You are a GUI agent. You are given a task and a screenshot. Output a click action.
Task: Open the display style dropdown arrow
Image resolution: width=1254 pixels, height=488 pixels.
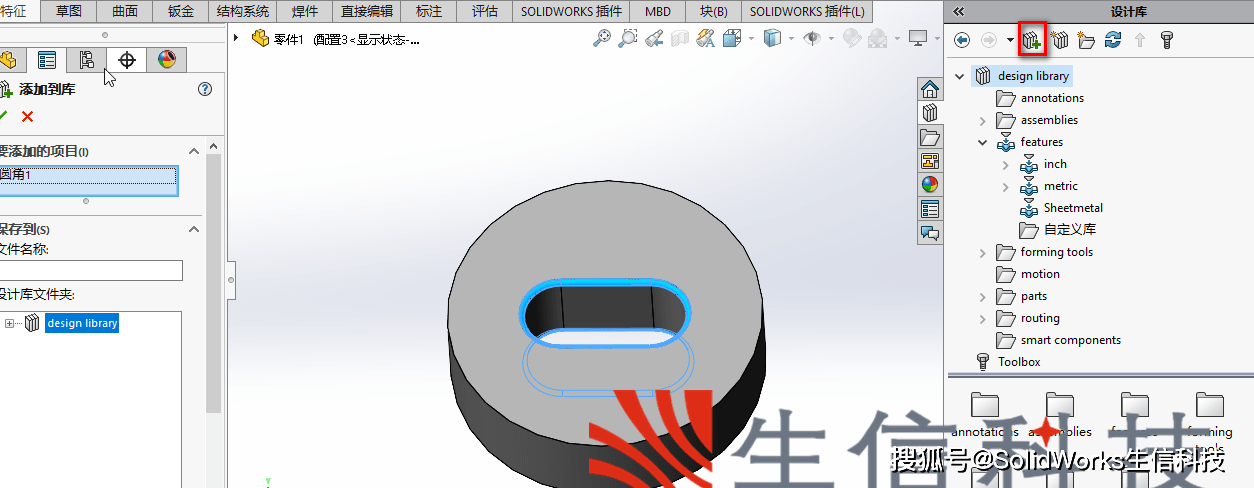click(x=790, y=39)
